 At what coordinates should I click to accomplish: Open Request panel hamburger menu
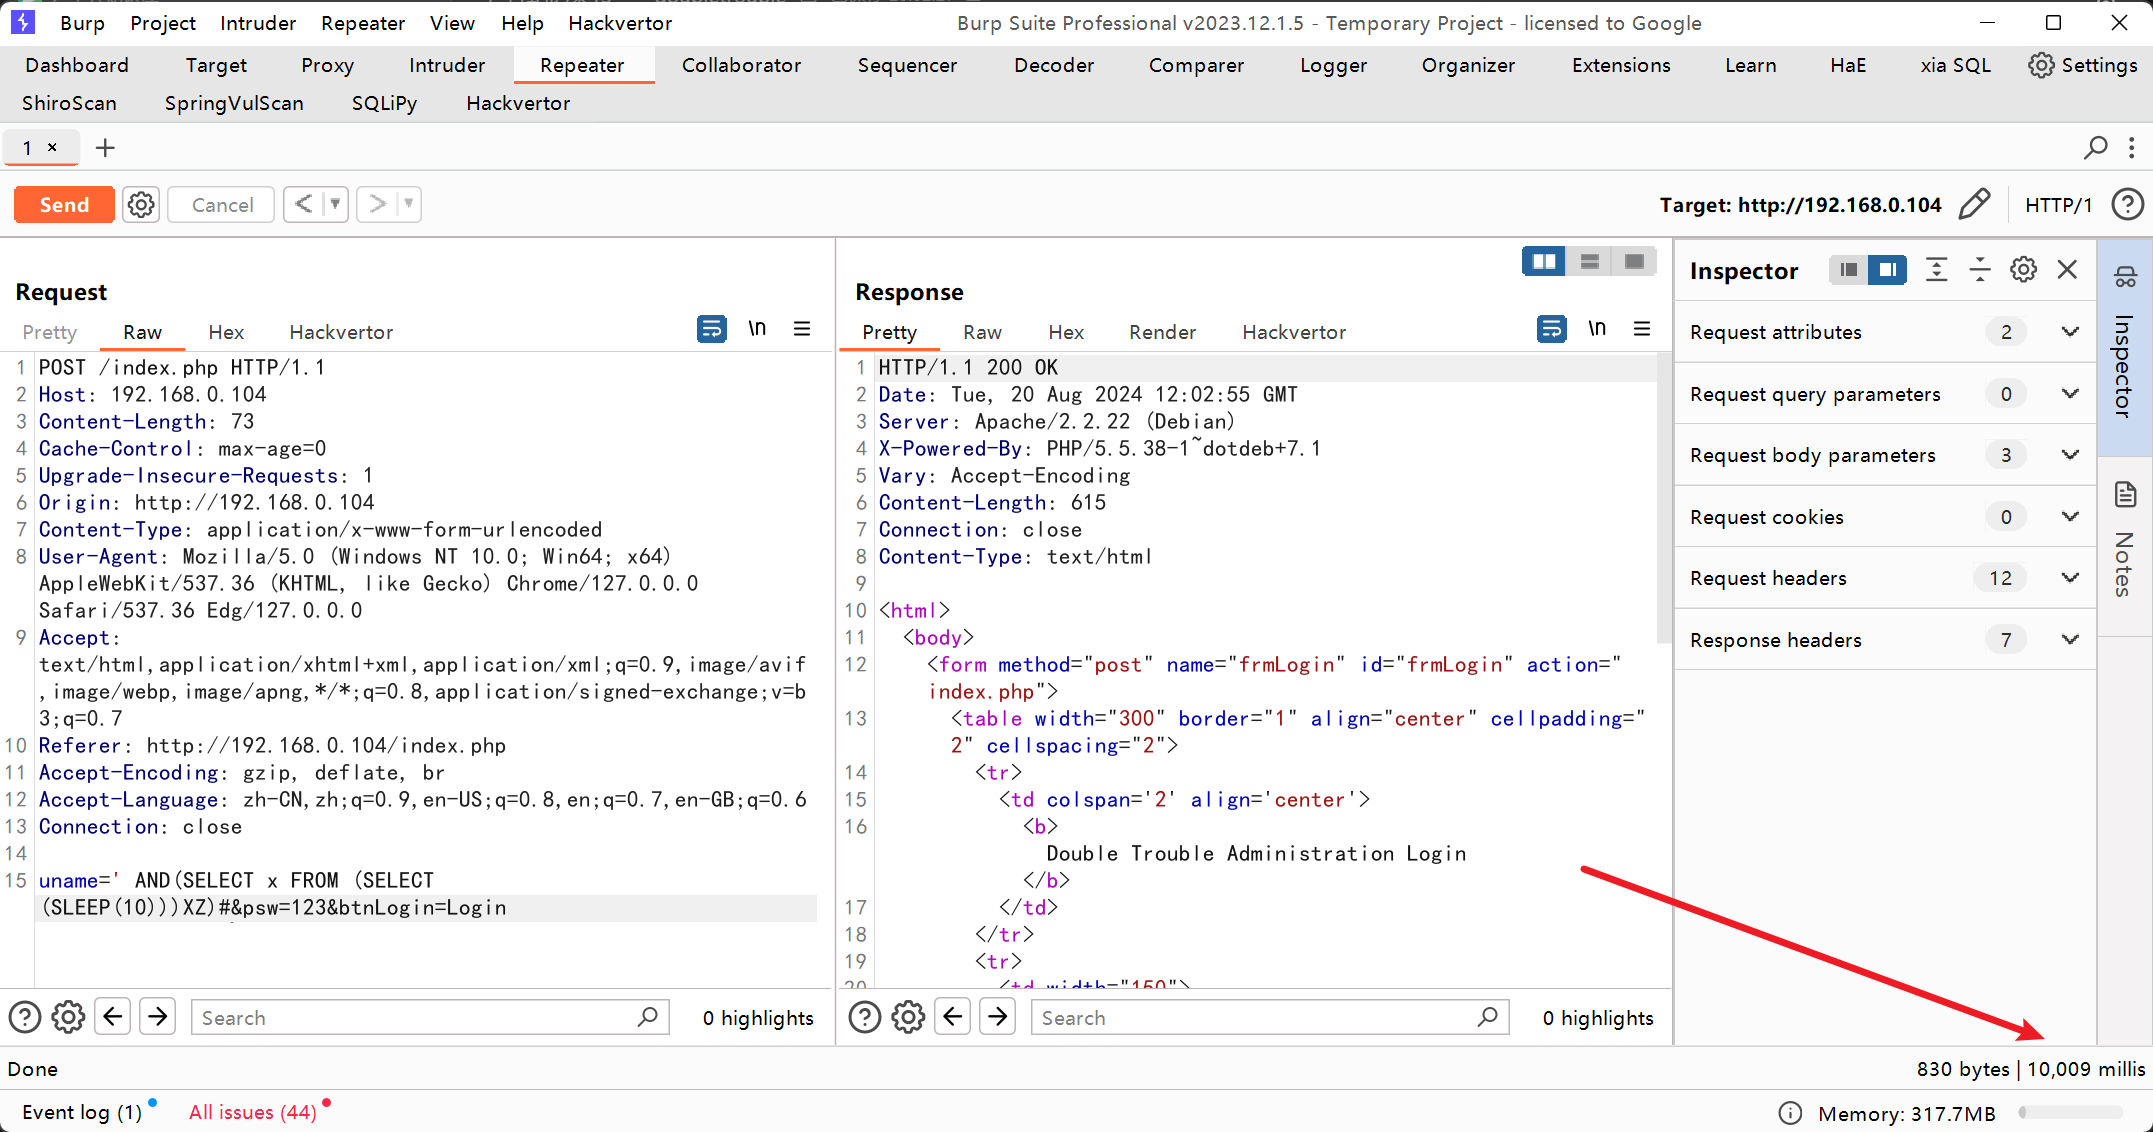click(x=802, y=329)
